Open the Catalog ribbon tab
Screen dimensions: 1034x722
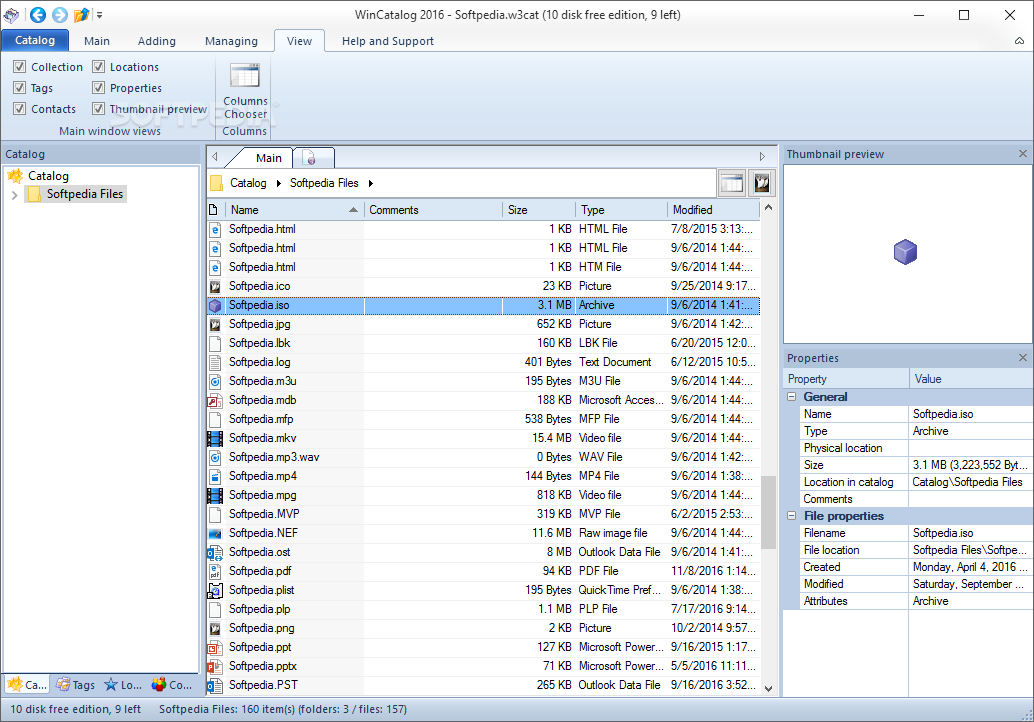35,40
